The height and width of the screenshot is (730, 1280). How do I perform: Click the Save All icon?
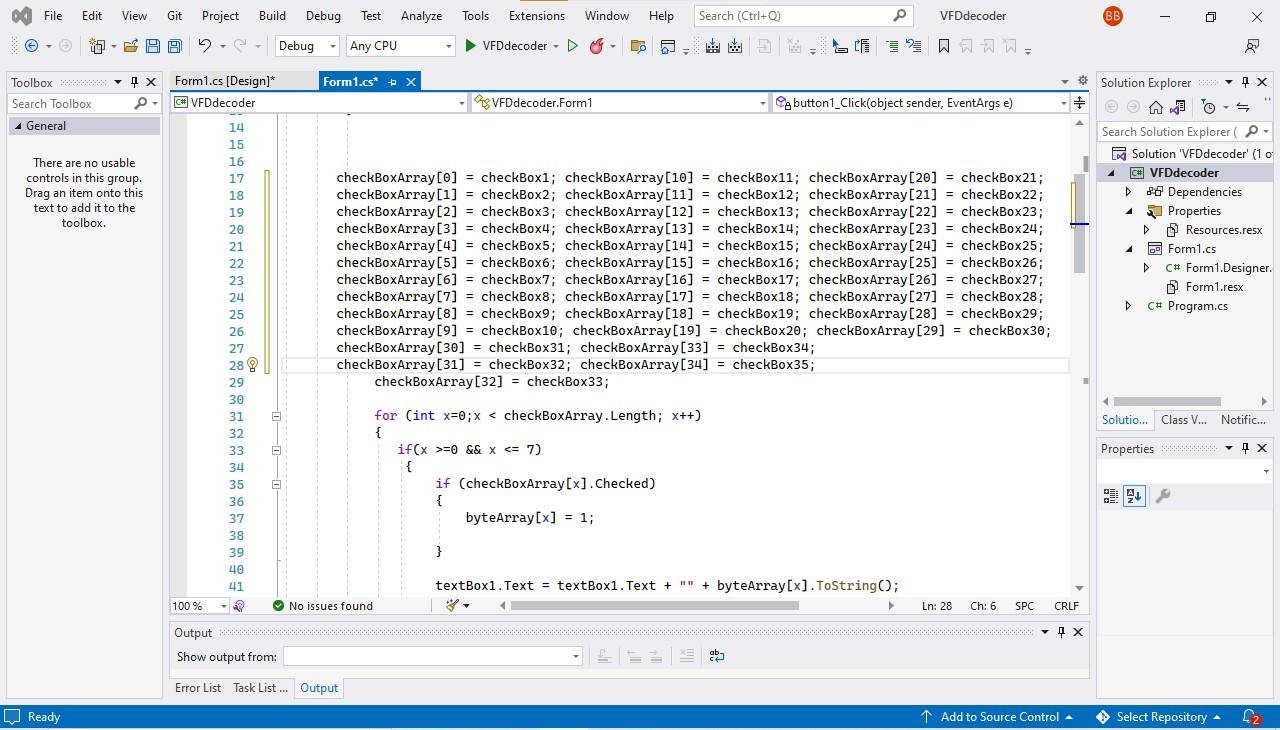[x=174, y=46]
